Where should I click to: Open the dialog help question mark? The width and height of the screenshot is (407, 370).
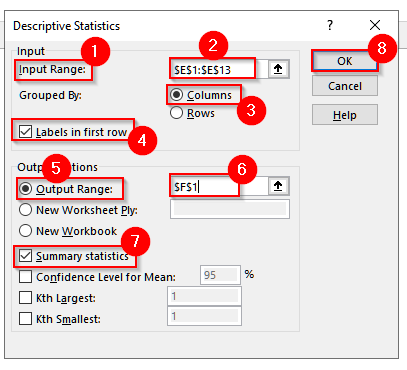(330, 25)
